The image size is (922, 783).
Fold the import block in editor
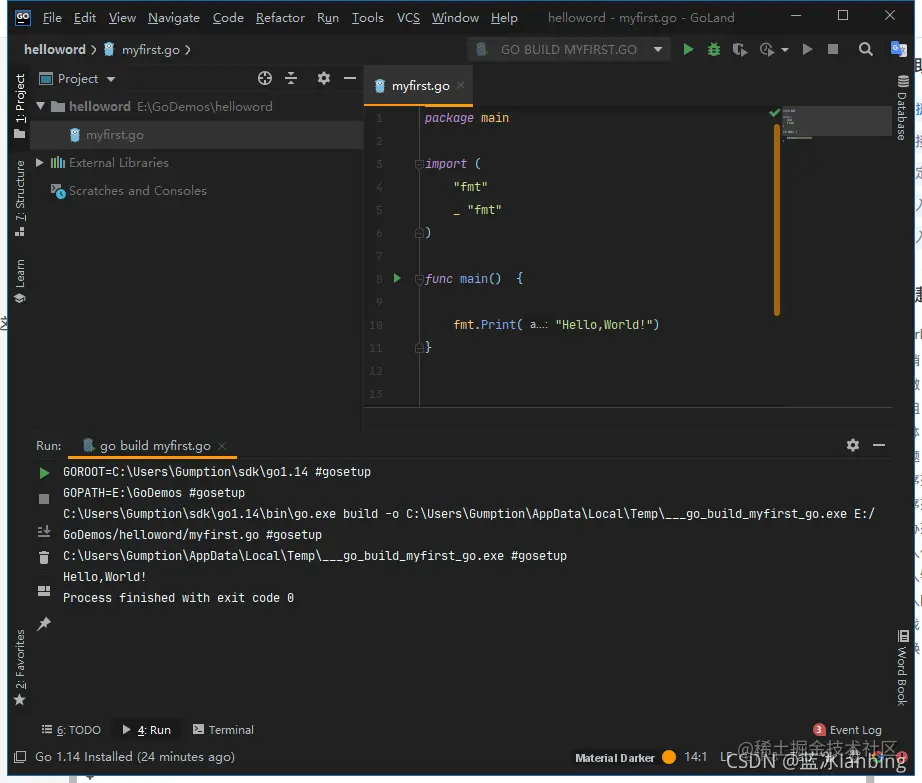click(x=419, y=164)
